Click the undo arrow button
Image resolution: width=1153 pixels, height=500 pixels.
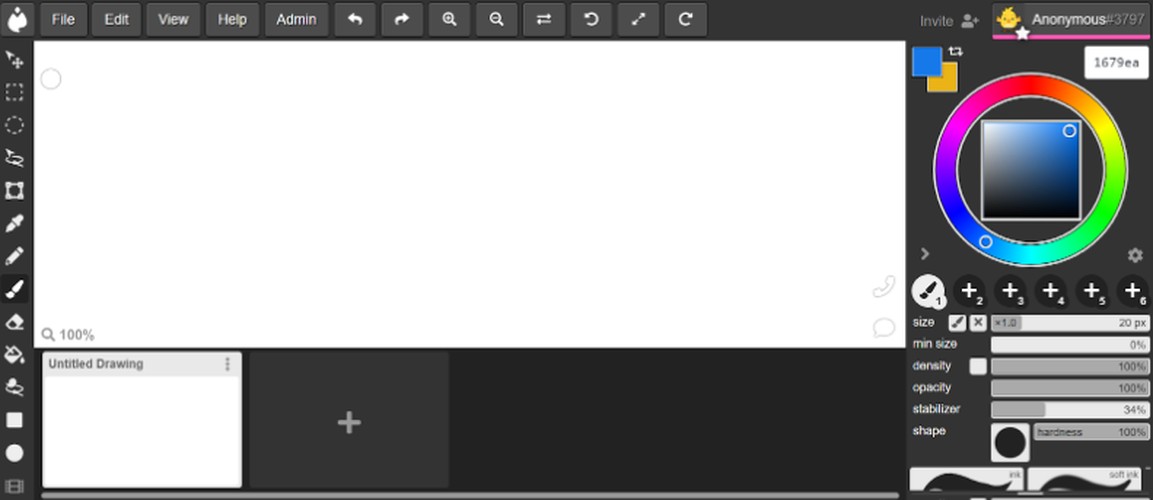click(x=355, y=20)
